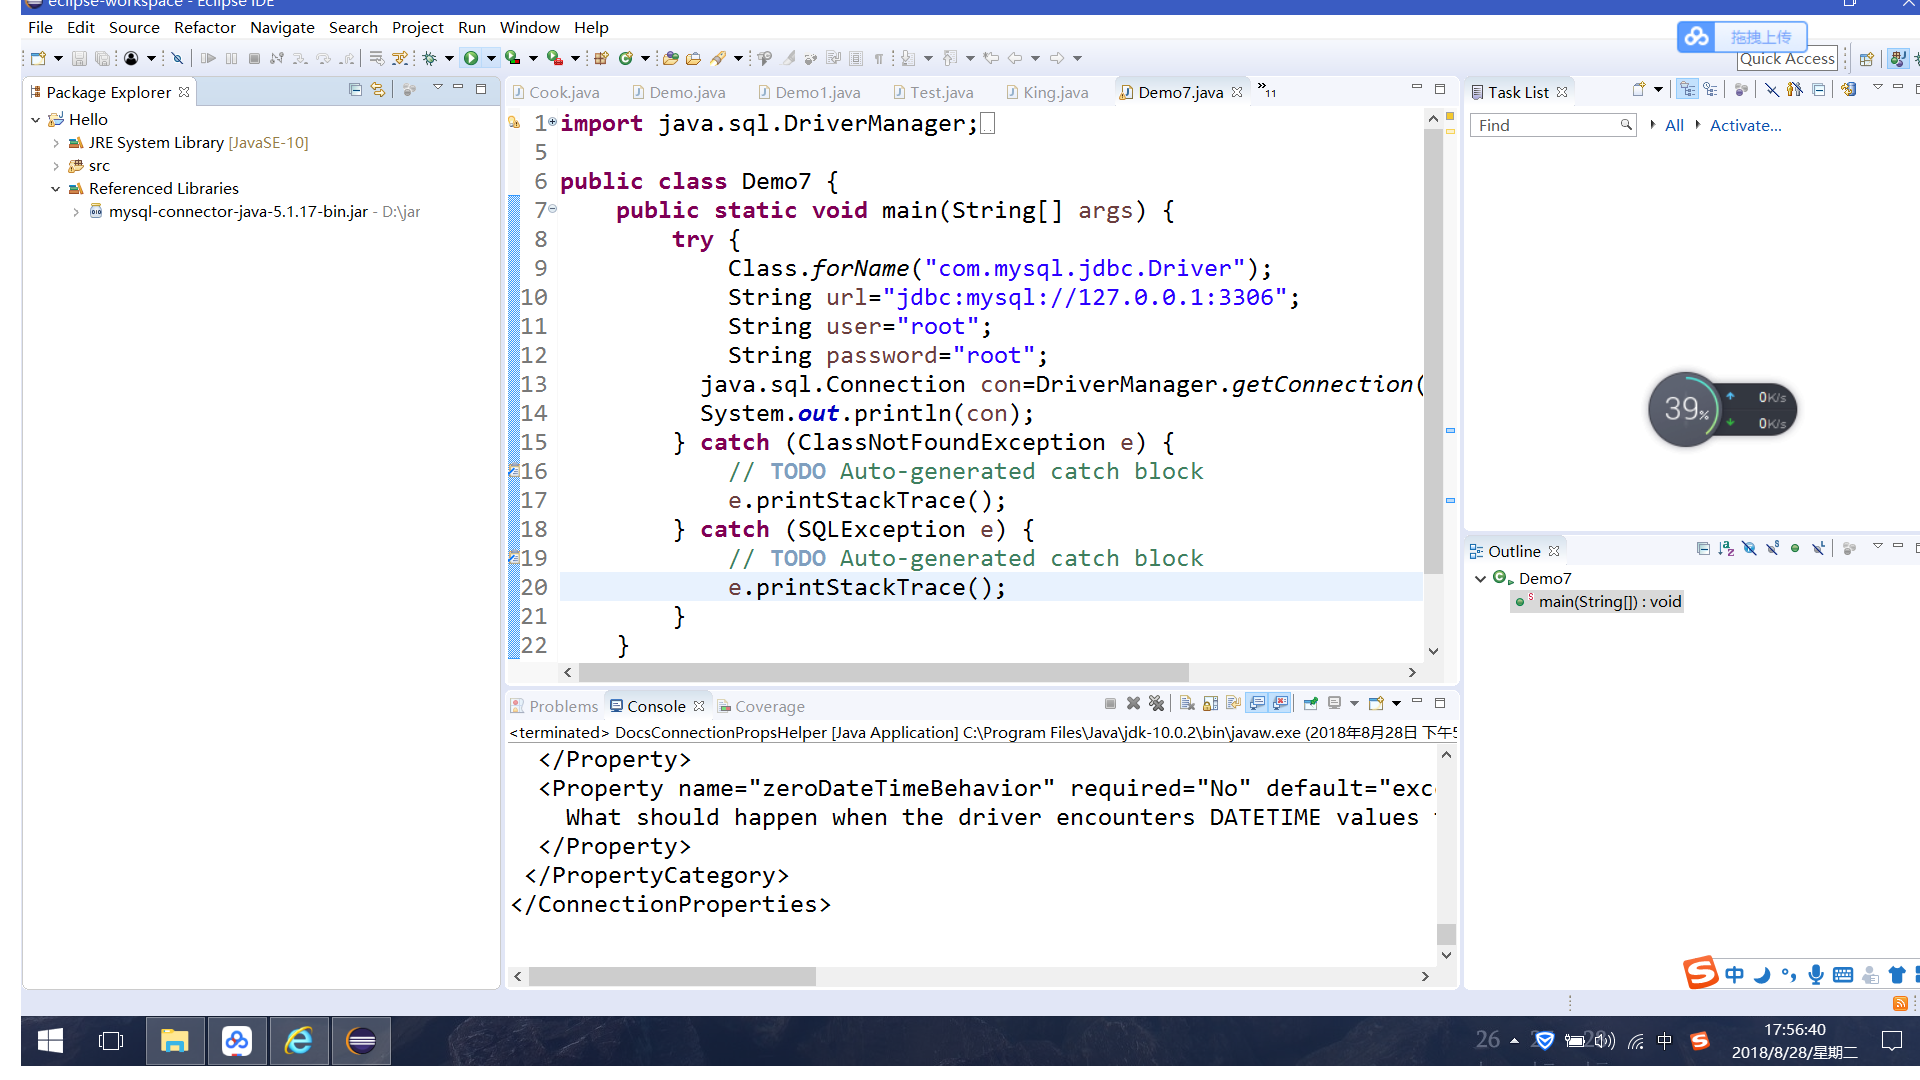Clear the console output
This screenshot has height=1080, width=1920.
1187,703
